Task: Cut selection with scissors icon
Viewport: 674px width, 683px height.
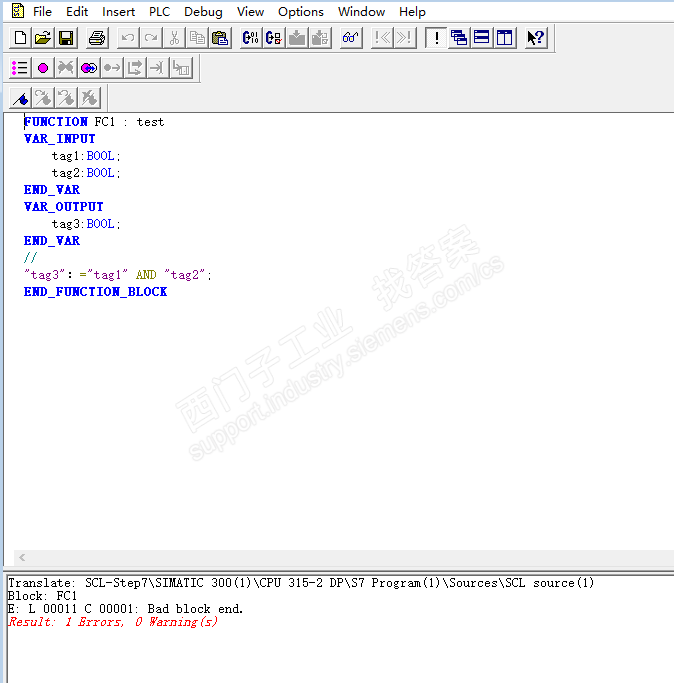Action: [174, 38]
